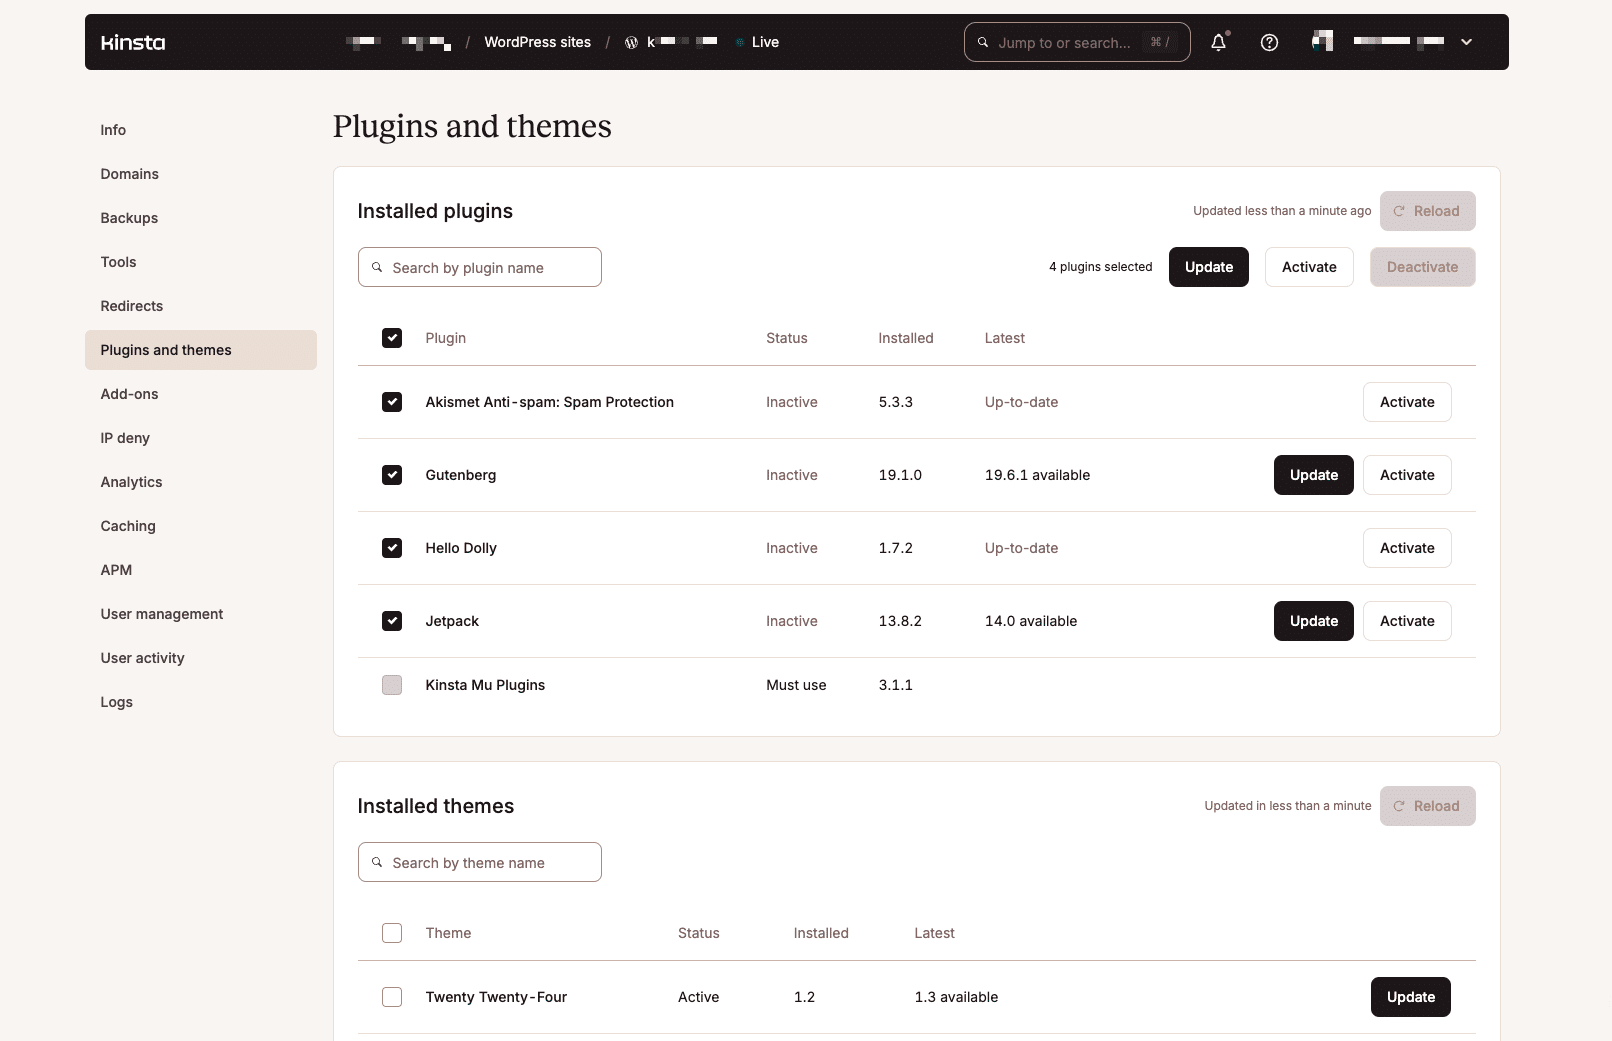Click the magnifier icon in global search
The height and width of the screenshot is (1041, 1612).
(983, 42)
